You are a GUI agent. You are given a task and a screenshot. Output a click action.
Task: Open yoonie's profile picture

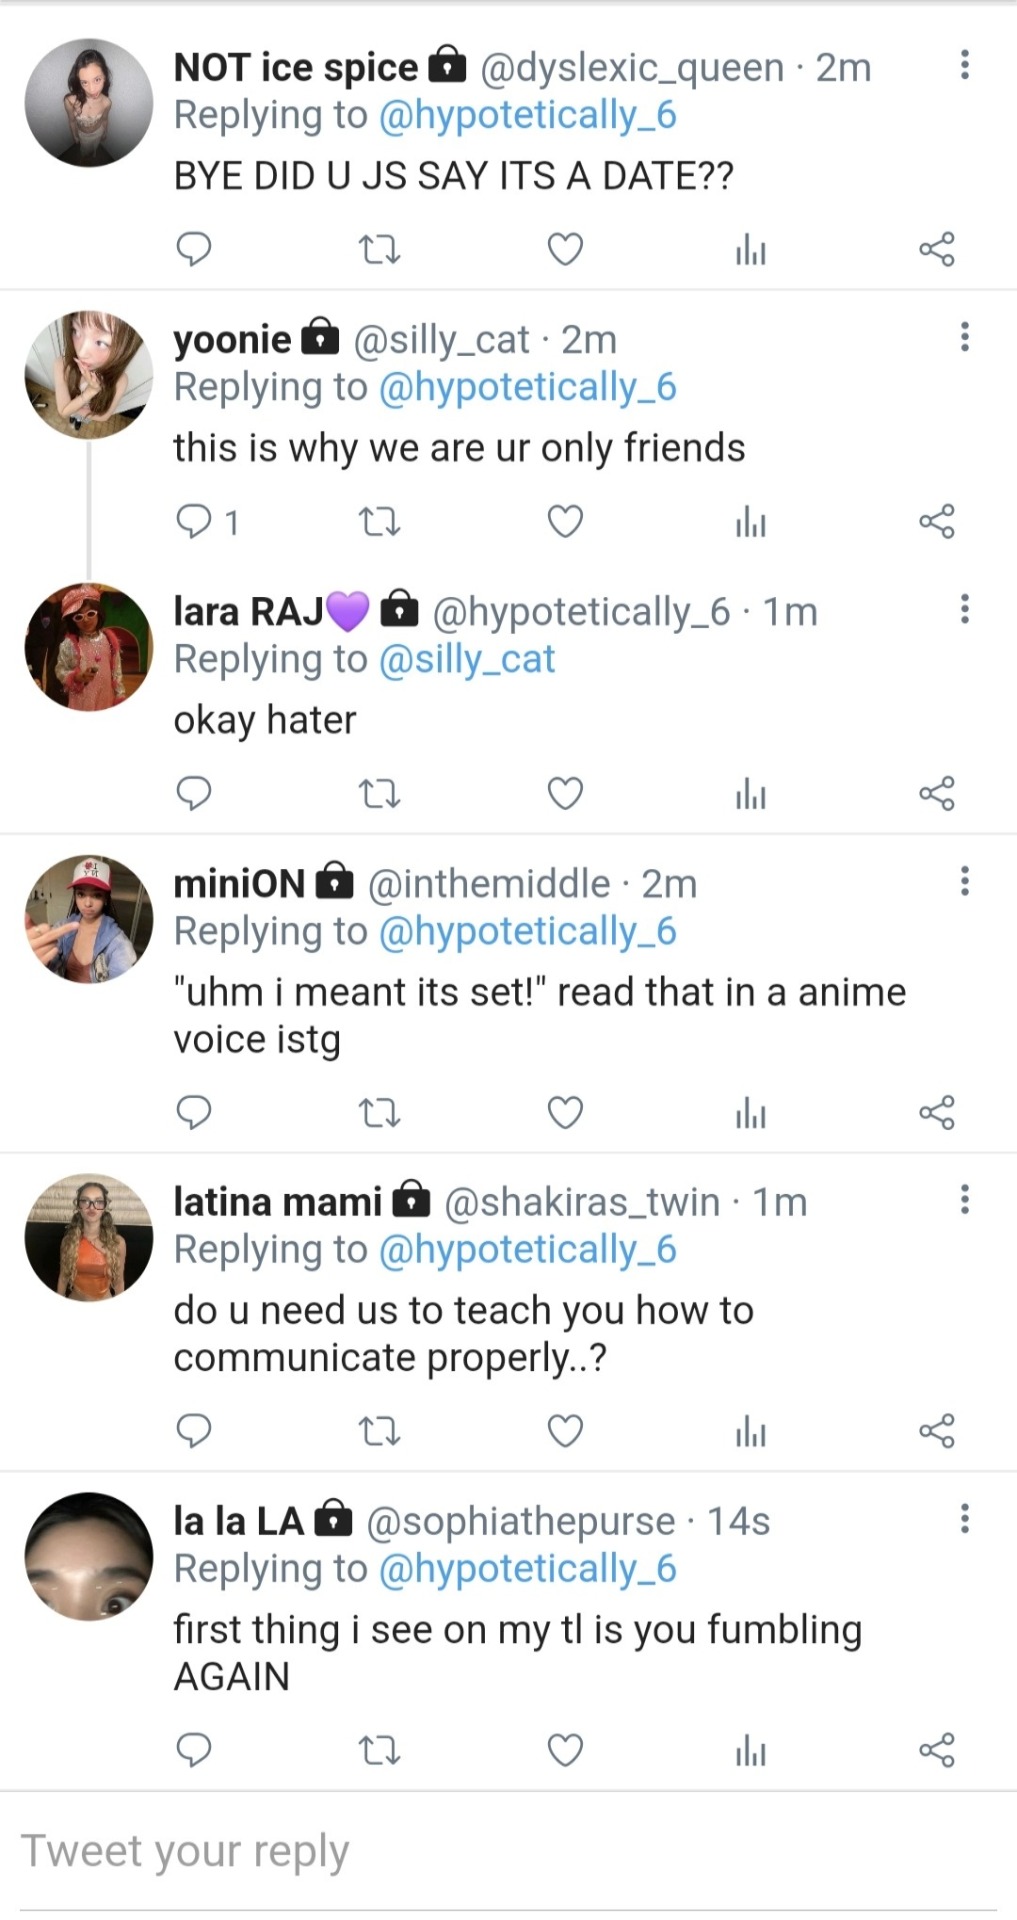point(89,375)
